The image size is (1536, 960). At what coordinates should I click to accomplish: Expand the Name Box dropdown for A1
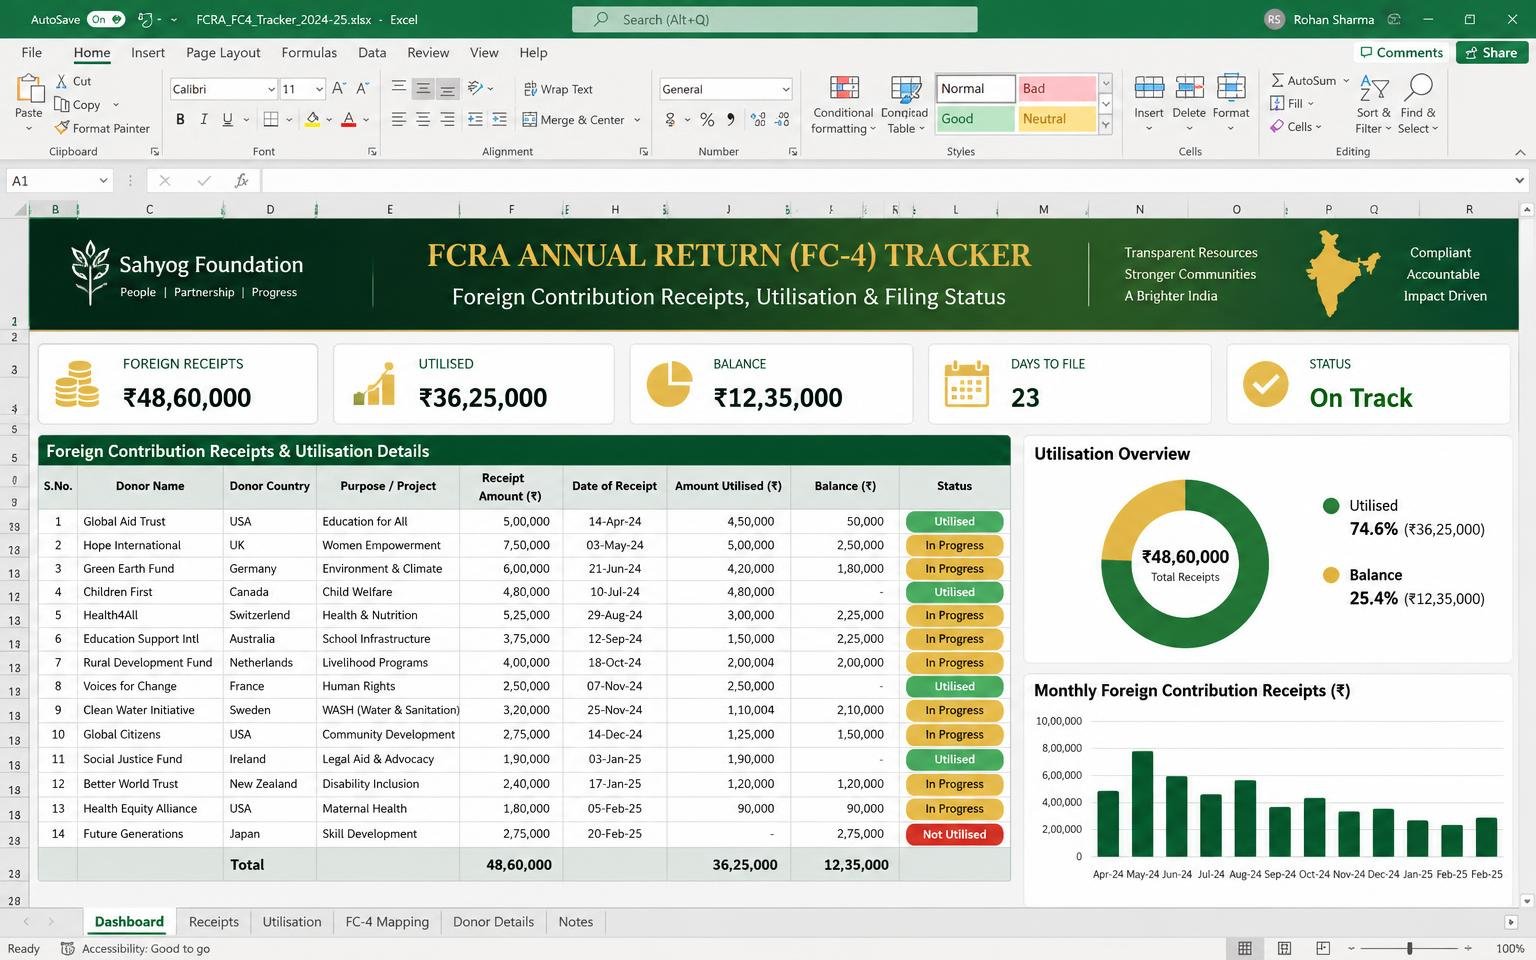pos(103,181)
